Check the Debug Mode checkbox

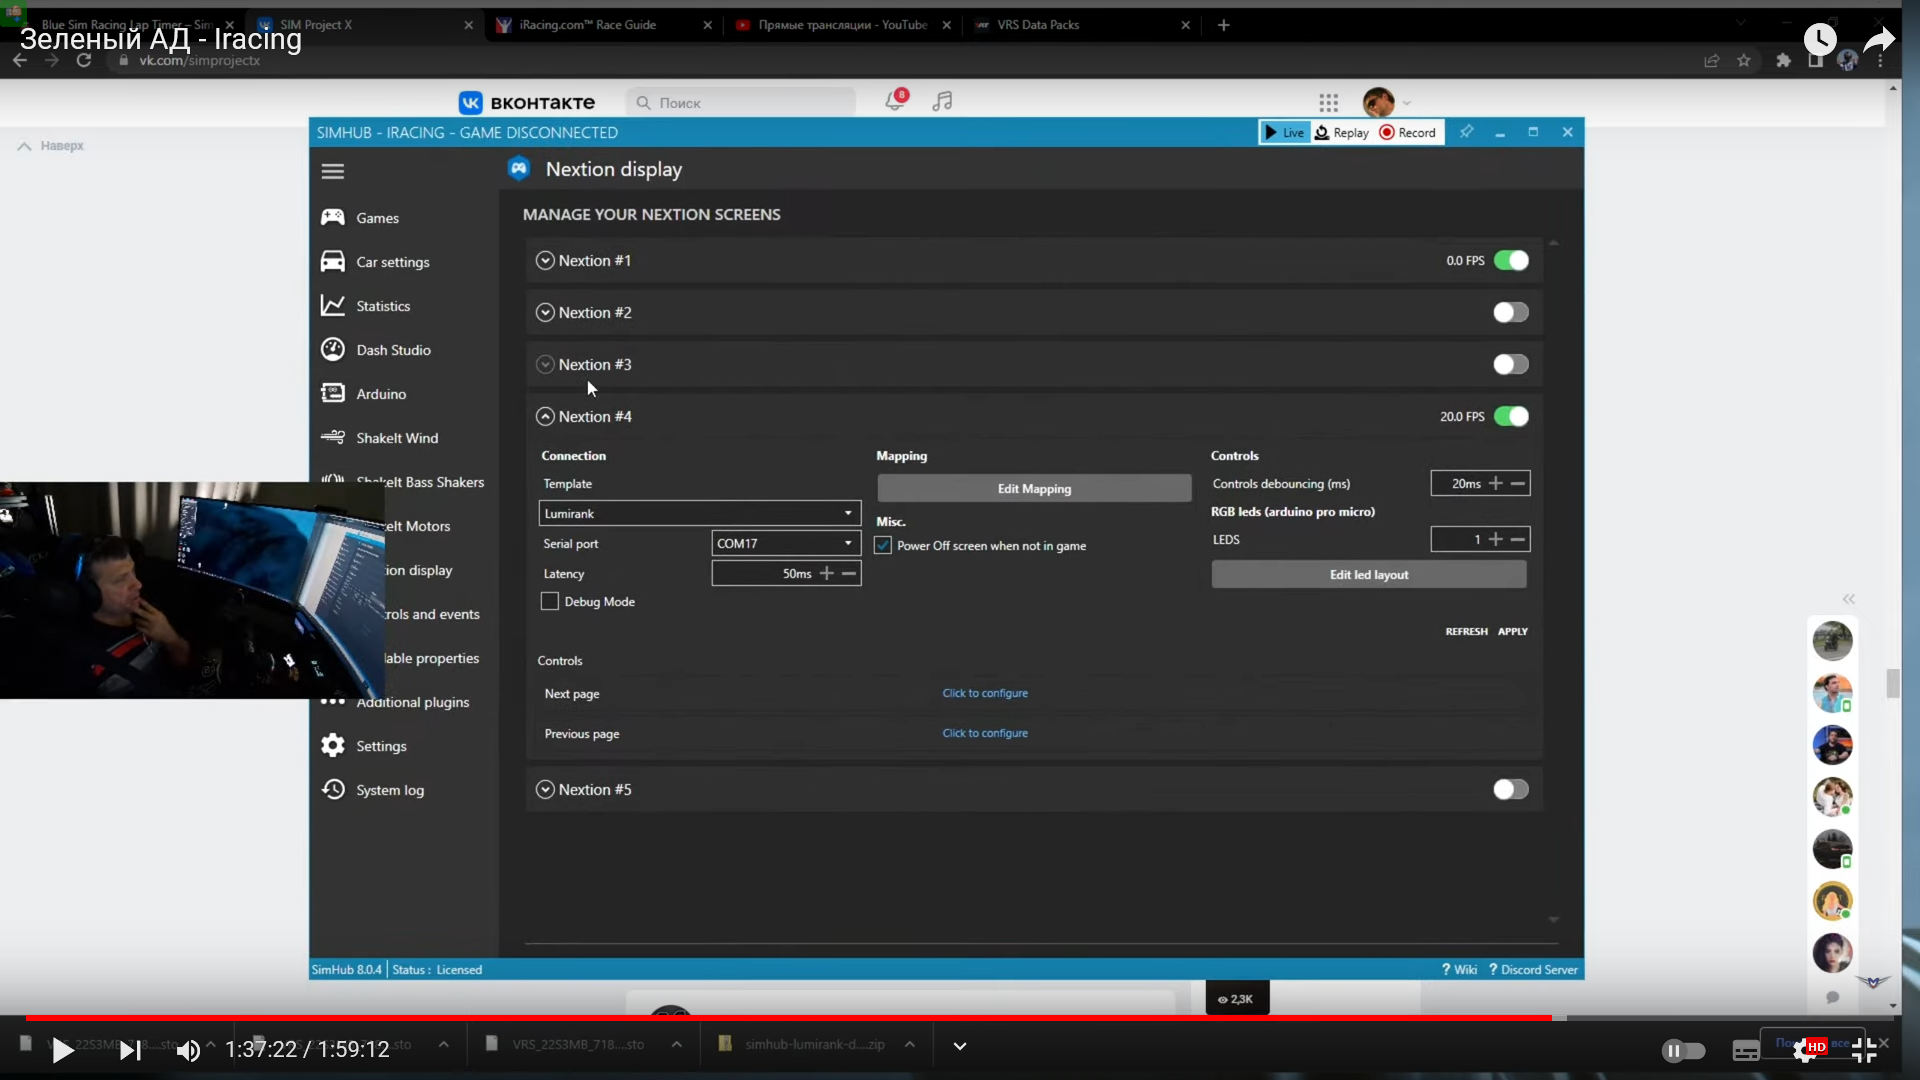pos(550,602)
